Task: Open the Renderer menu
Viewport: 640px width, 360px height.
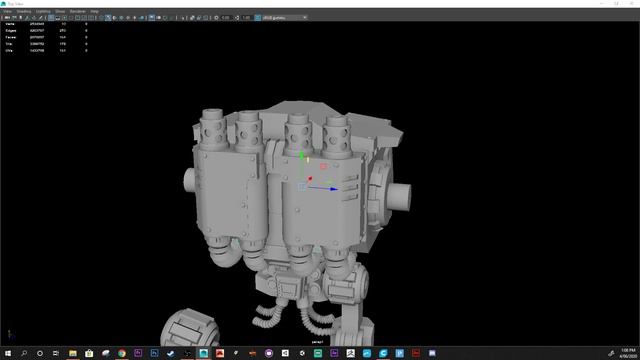Action: pos(78,11)
